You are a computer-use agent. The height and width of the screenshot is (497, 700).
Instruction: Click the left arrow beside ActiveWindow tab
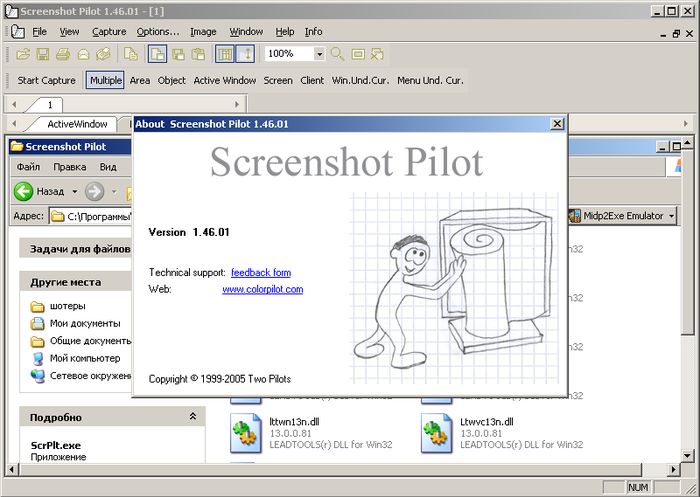point(14,124)
